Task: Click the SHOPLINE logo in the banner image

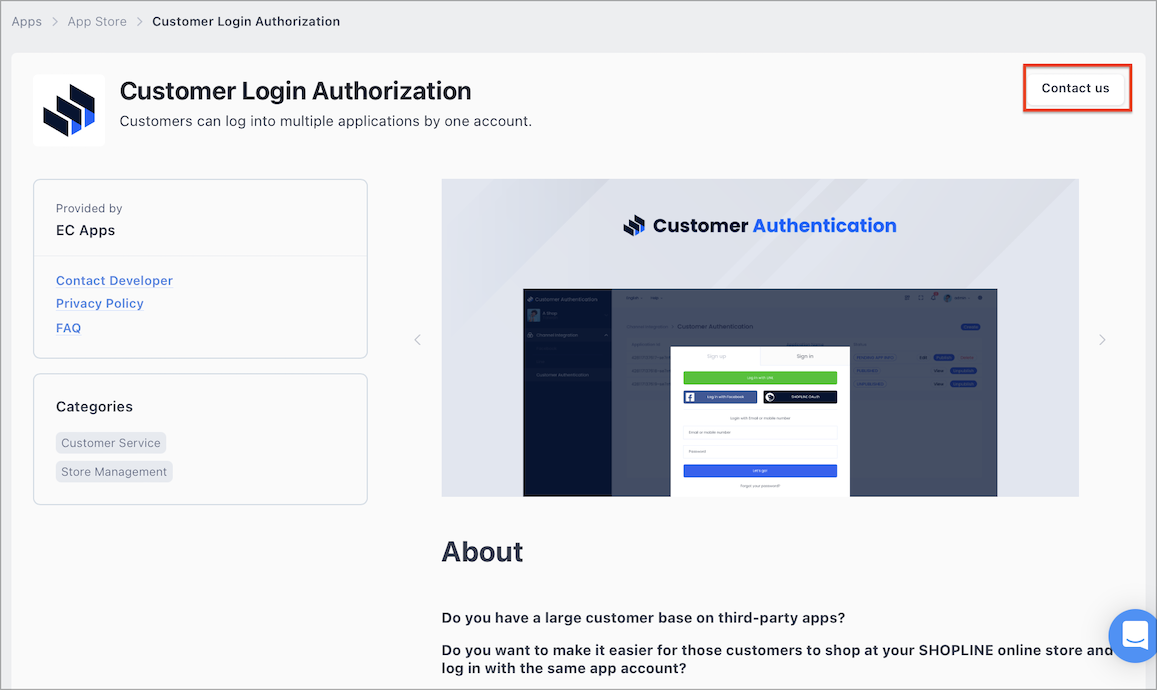Action: click(x=634, y=225)
